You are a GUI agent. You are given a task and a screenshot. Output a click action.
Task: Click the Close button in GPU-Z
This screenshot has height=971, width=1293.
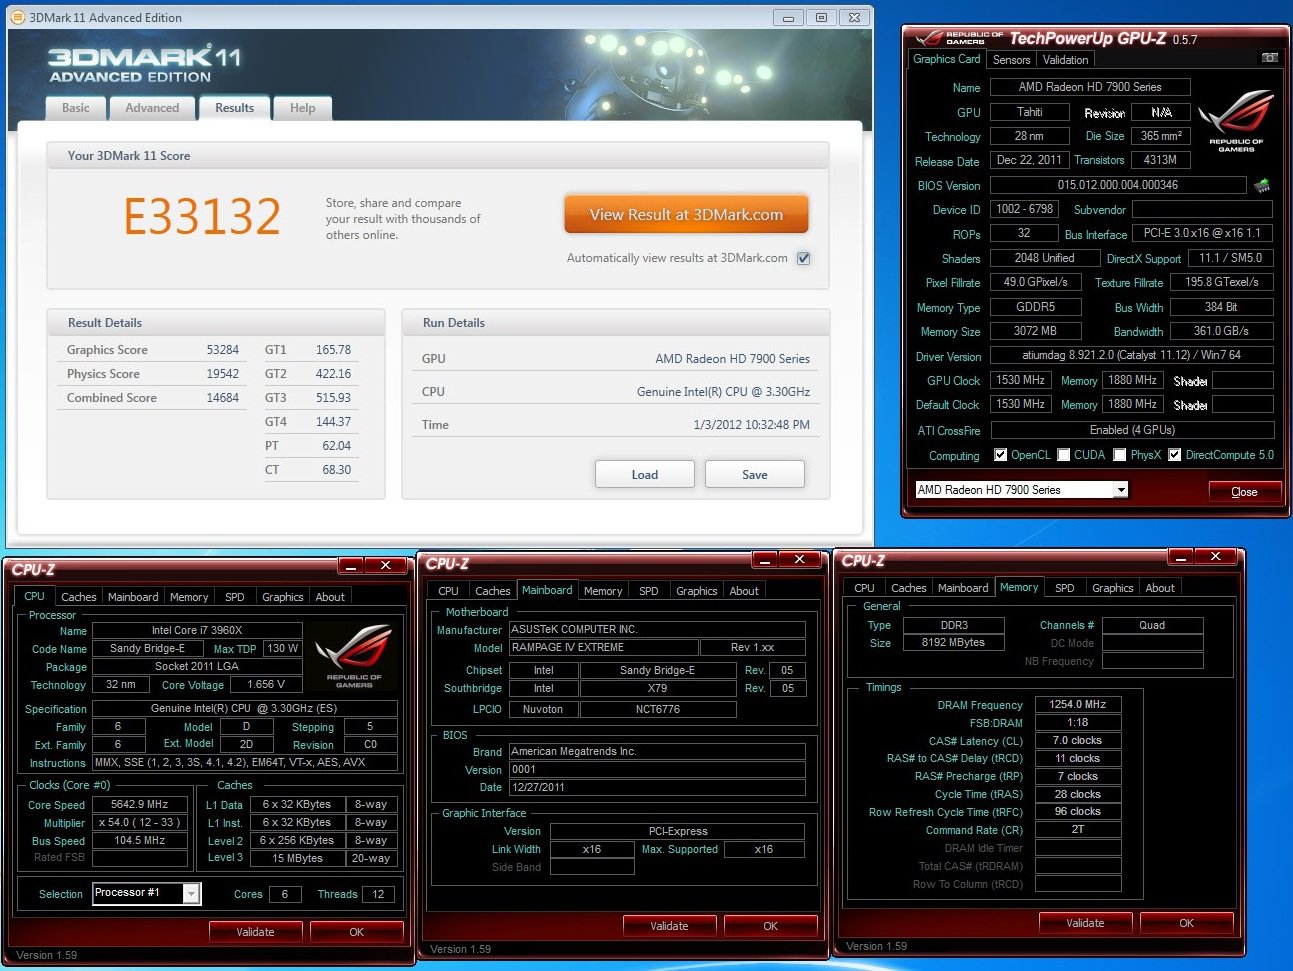[1245, 492]
